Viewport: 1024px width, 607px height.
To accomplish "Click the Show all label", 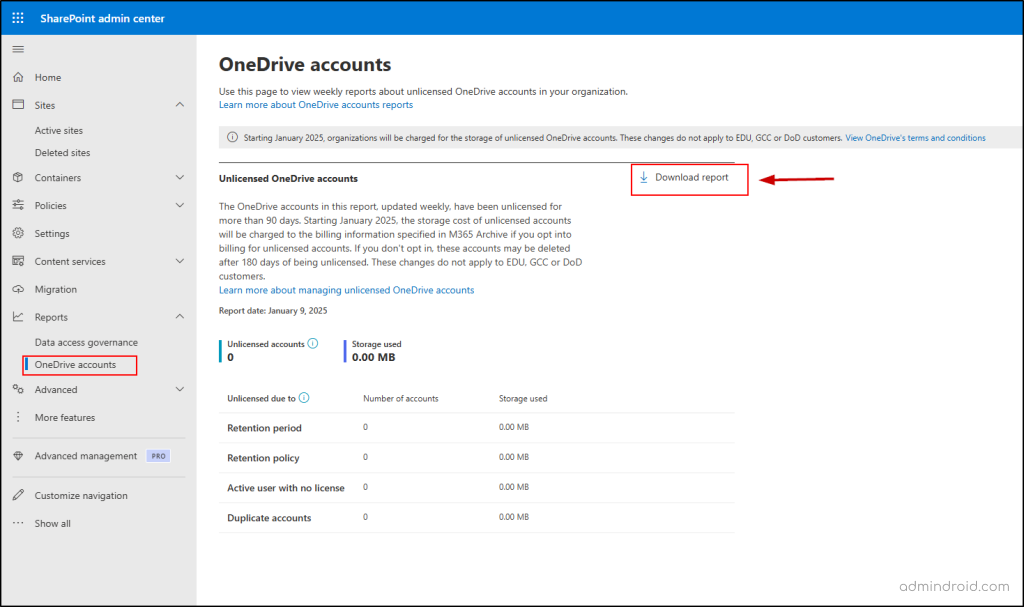I will click(x=52, y=523).
